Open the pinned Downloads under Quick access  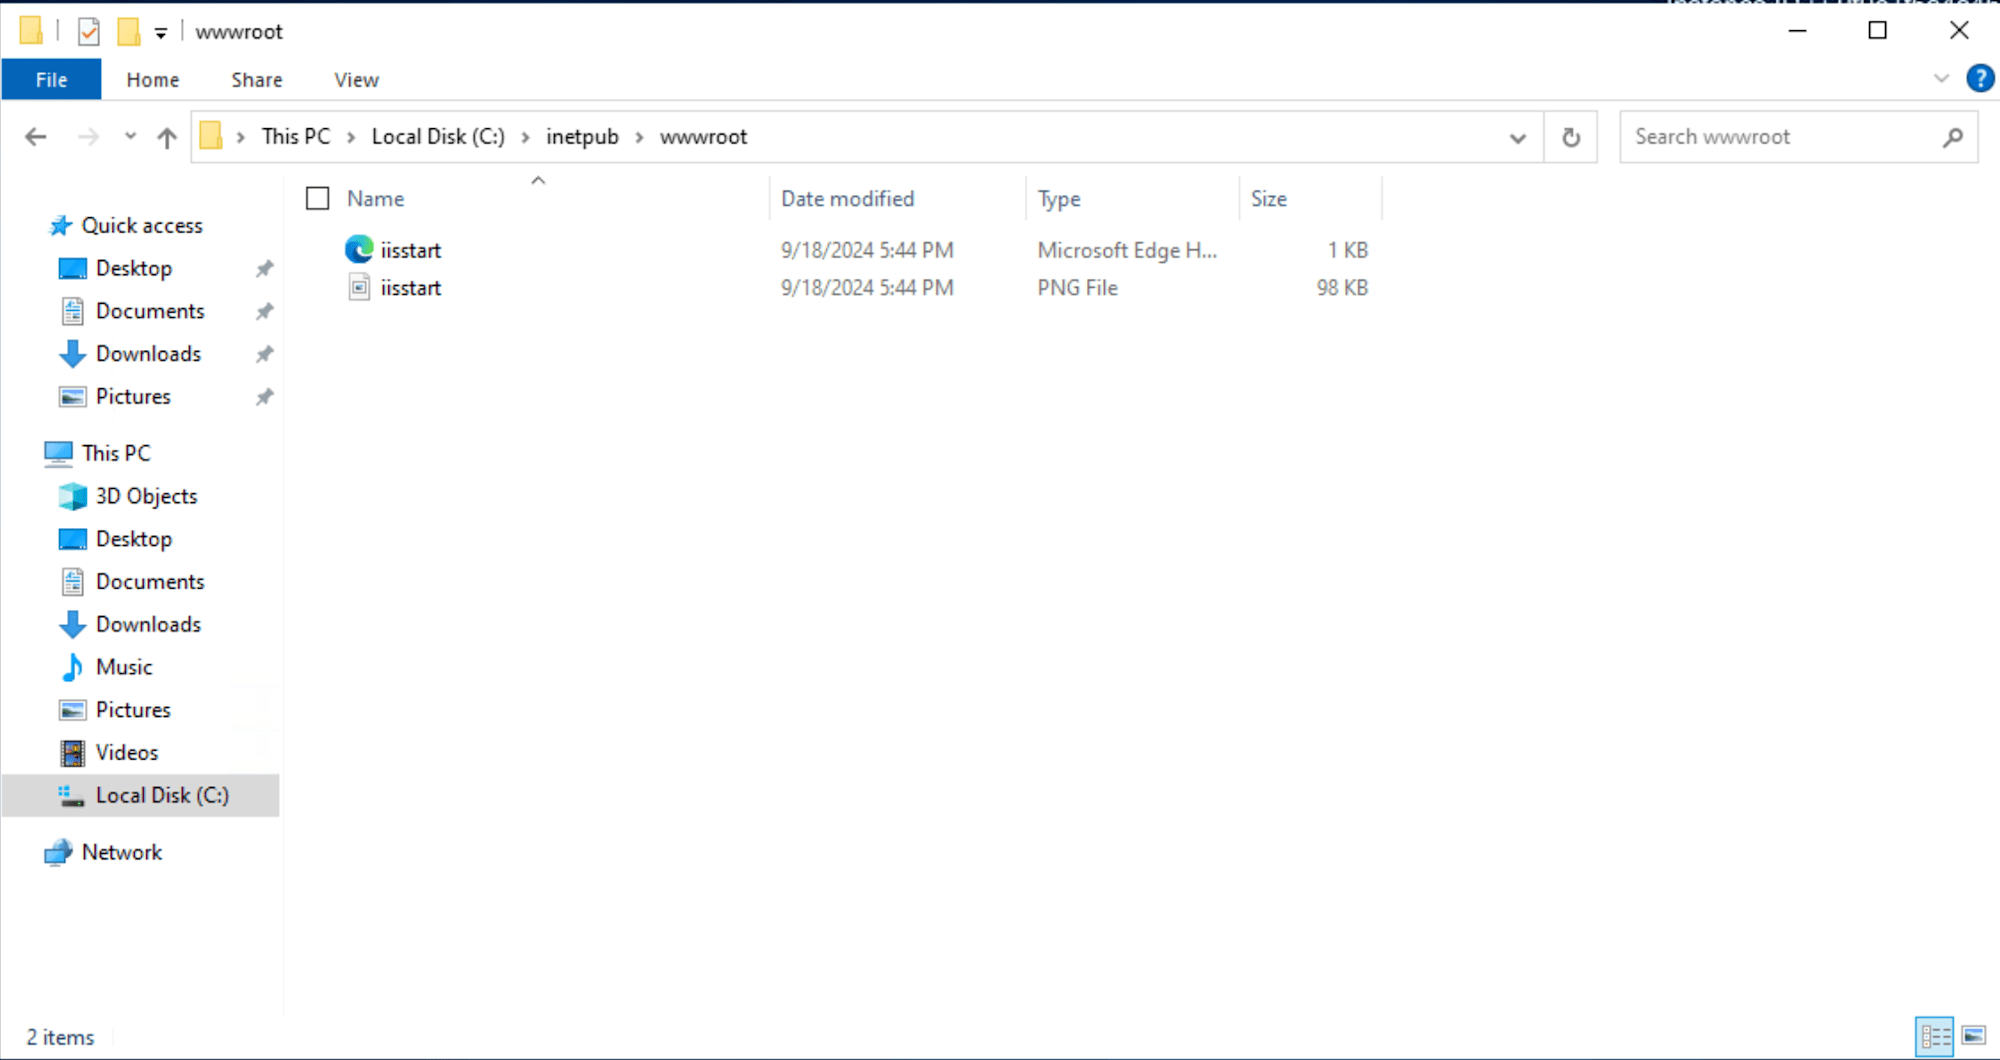point(148,354)
